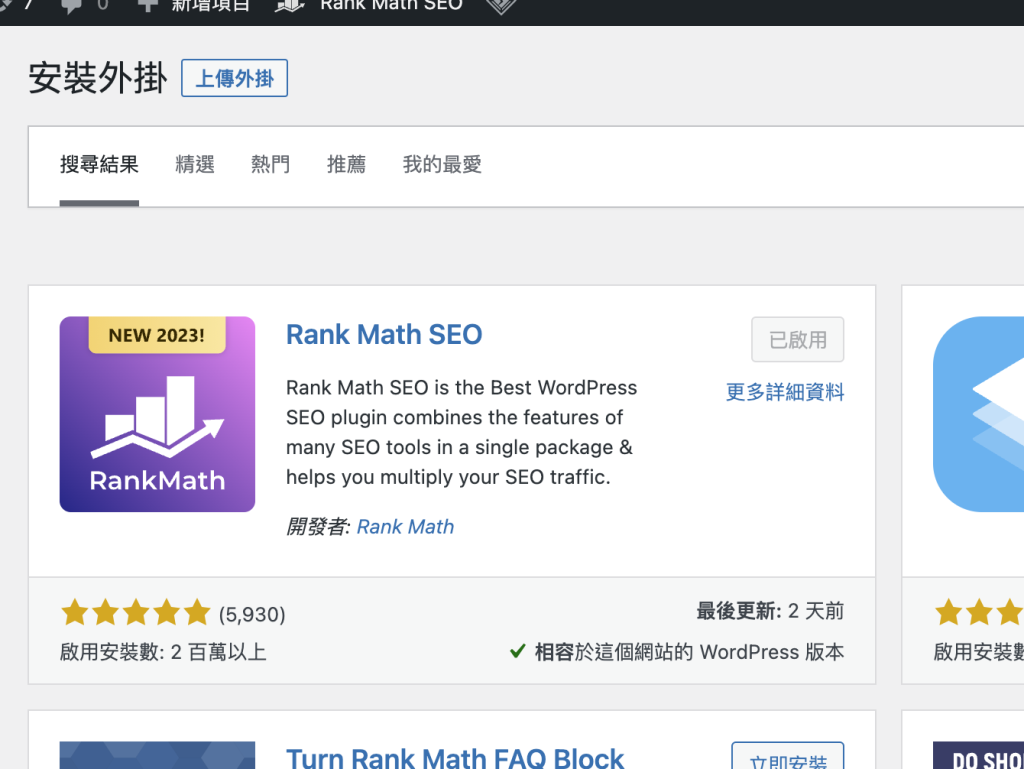Image resolution: width=1024 pixels, height=769 pixels.
Task: Click the 最後更新: 2 天前 text
Action: point(770,611)
